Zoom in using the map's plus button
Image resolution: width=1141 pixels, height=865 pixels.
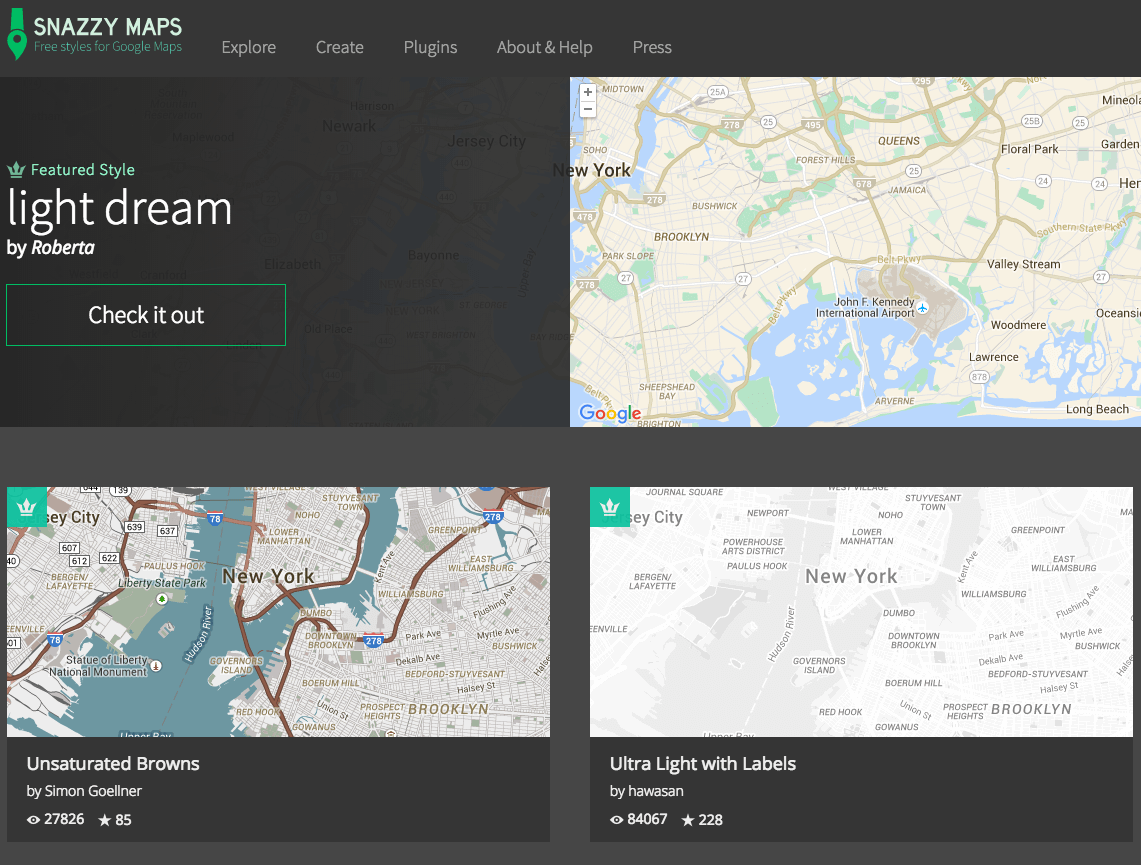click(x=587, y=91)
